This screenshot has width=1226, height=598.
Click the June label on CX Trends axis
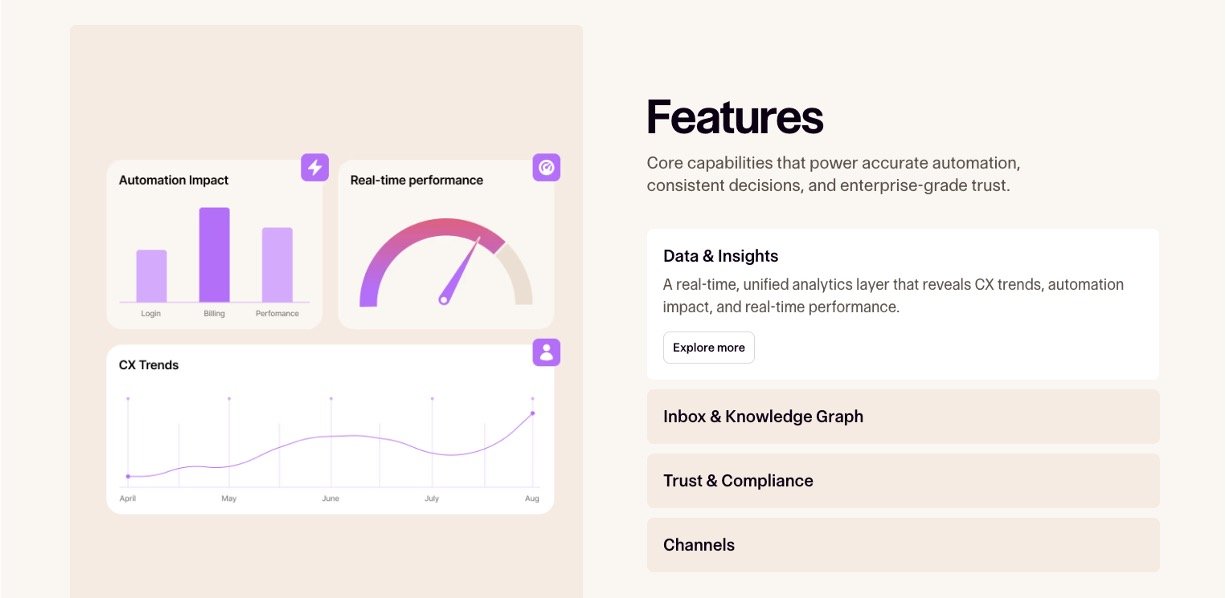pos(330,498)
